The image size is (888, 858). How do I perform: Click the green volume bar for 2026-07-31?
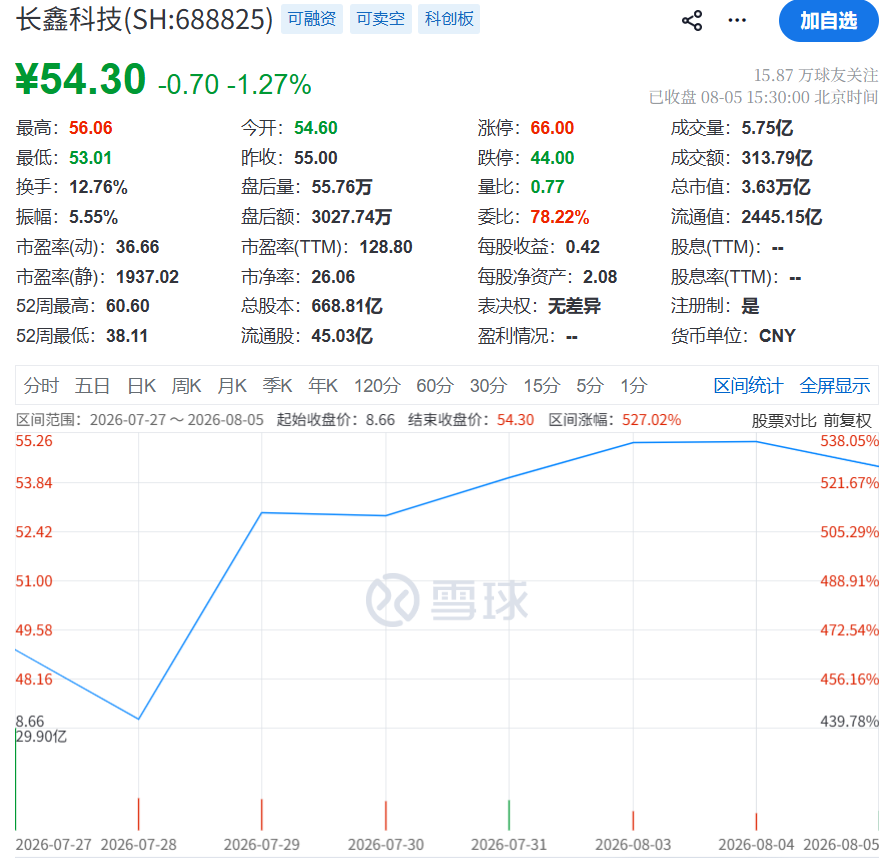(509, 815)
